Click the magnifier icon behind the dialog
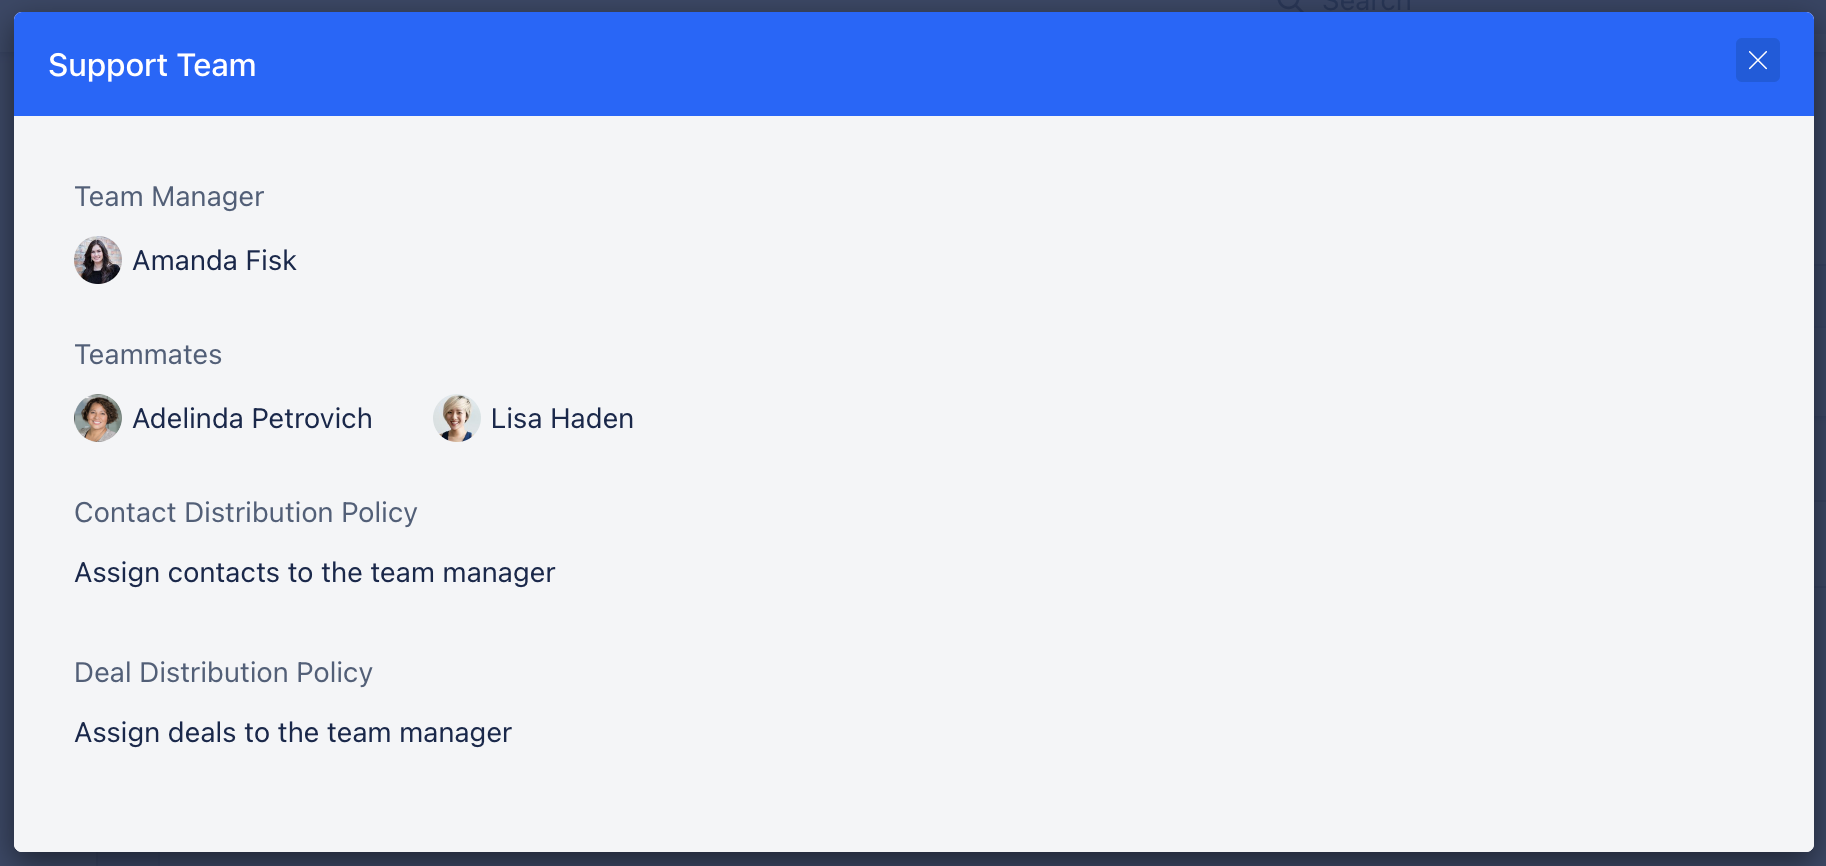 coord(1290,5)
